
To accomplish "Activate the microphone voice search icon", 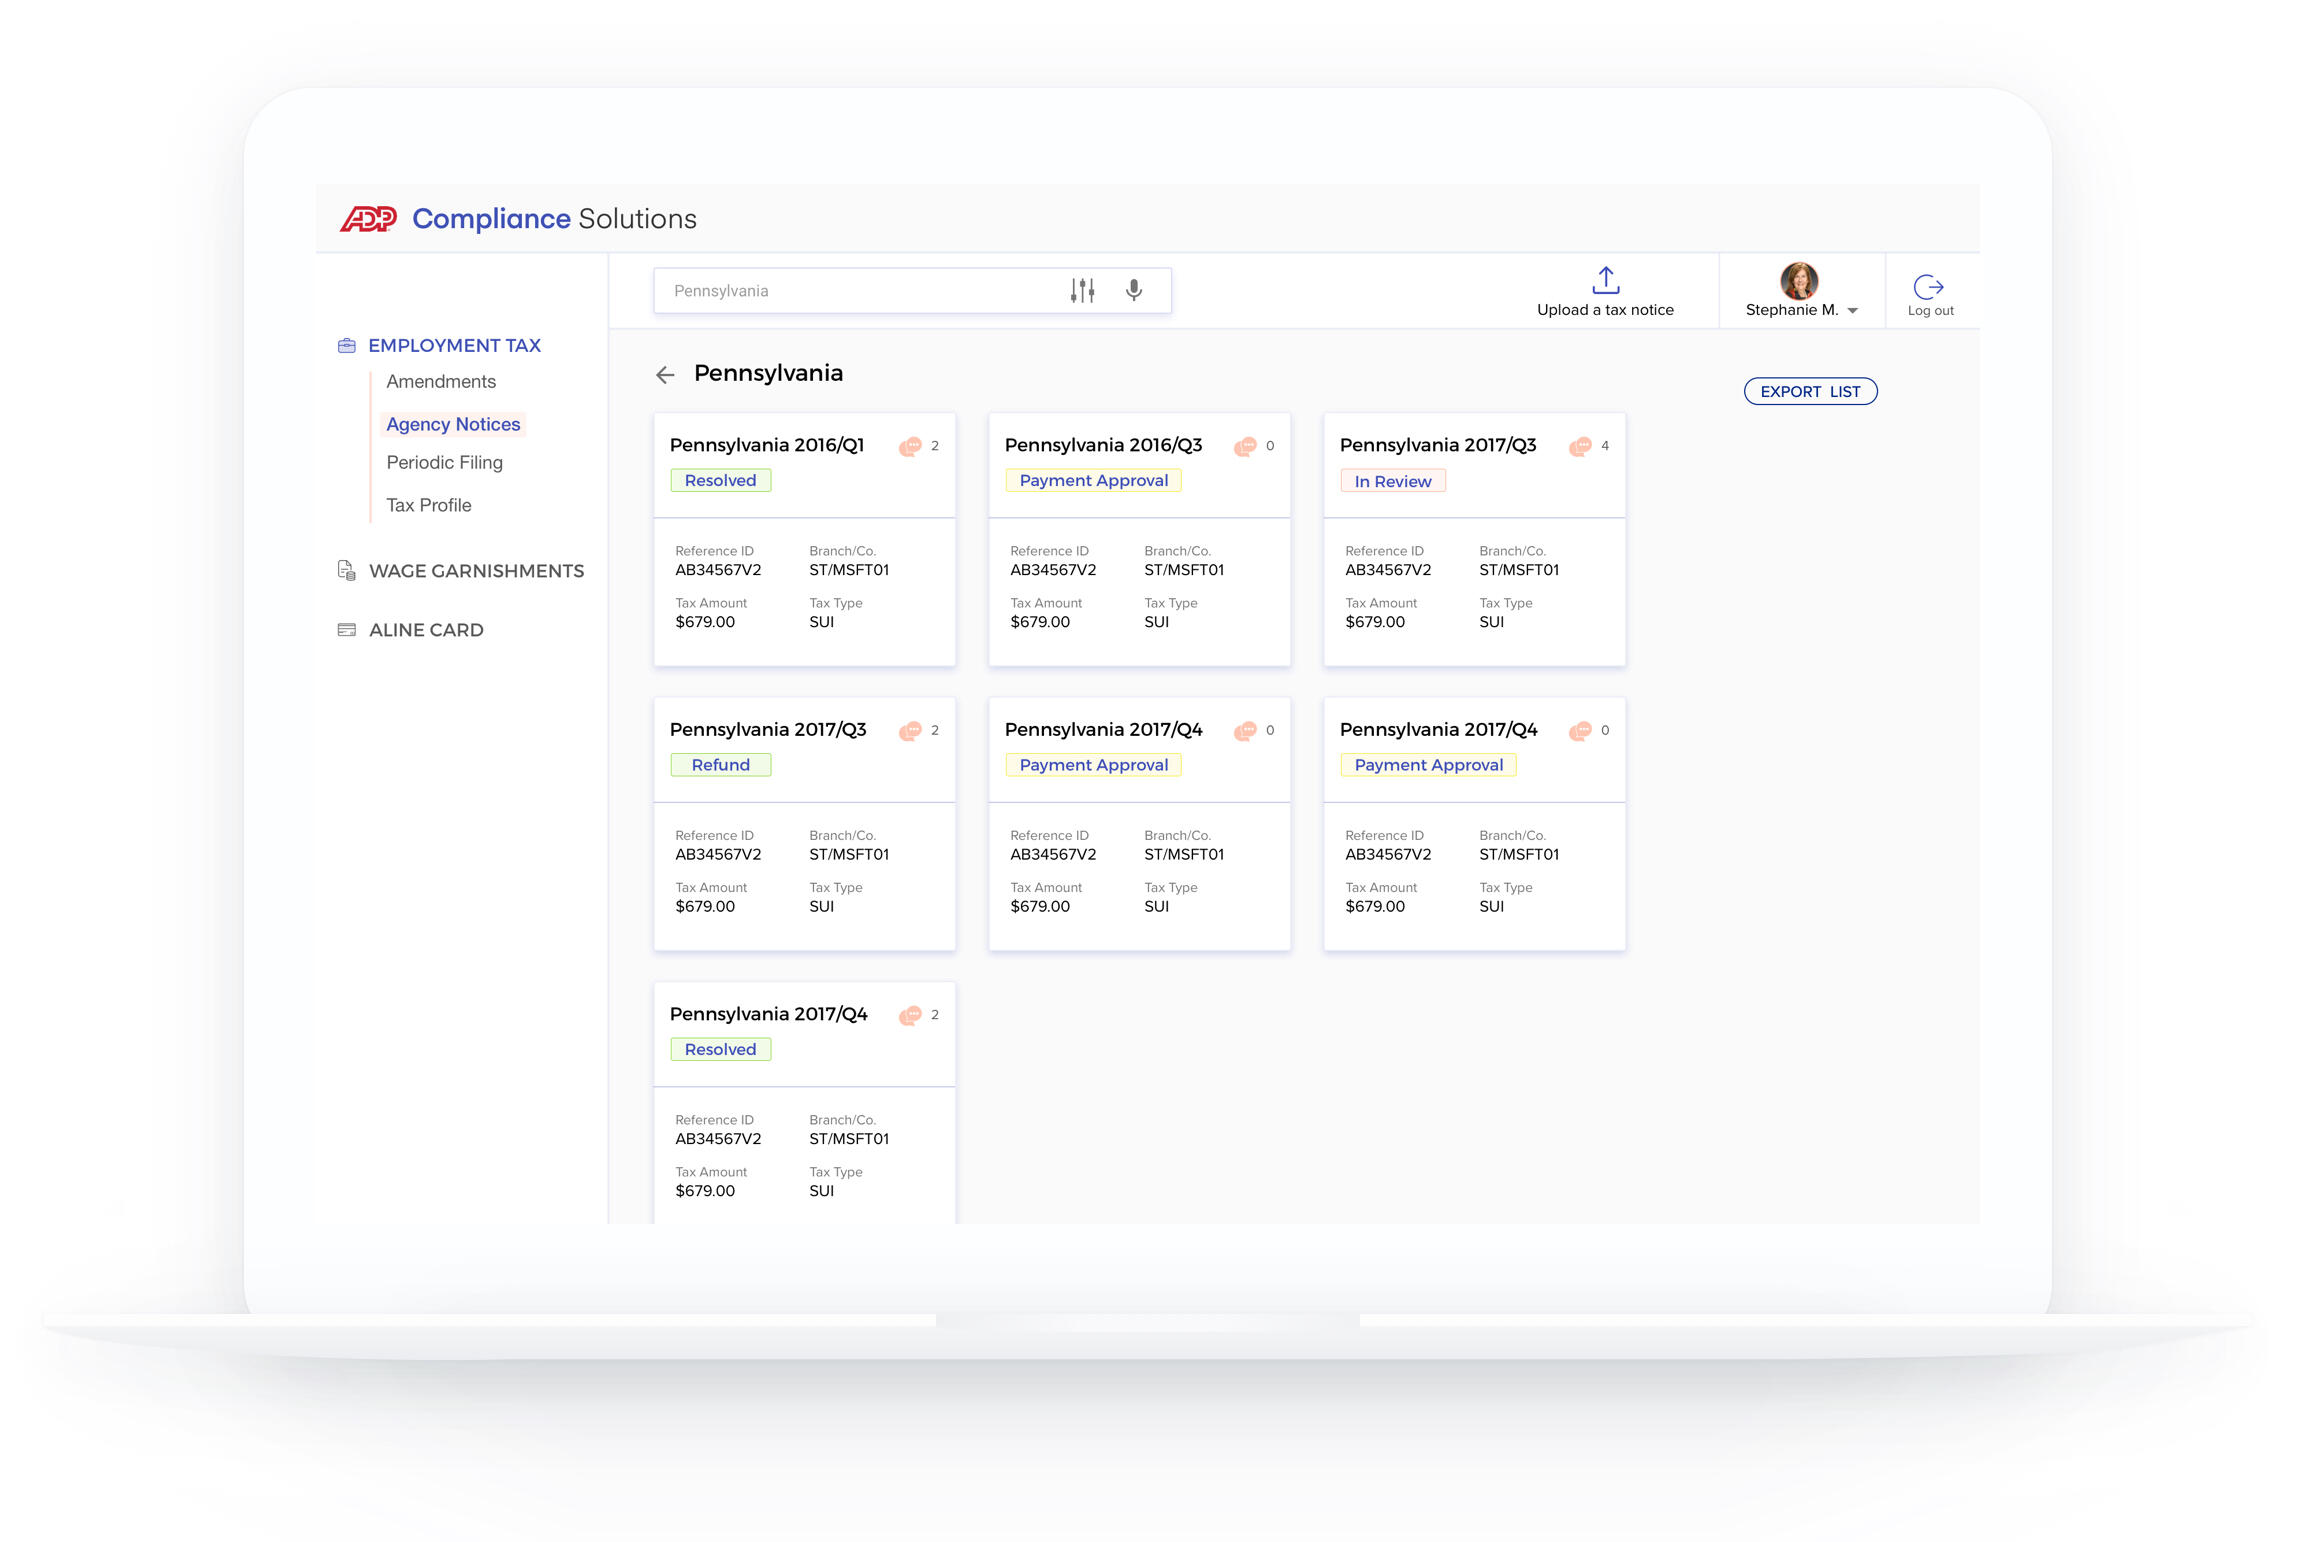I will pos(1133,291).
